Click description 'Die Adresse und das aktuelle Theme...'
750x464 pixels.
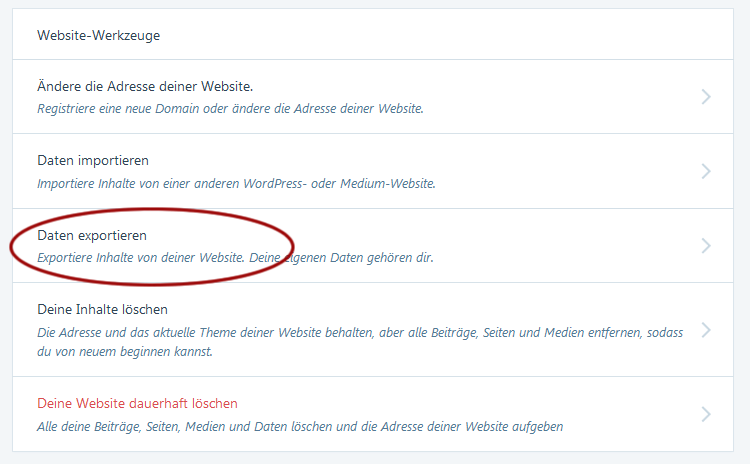click(360, 342)
